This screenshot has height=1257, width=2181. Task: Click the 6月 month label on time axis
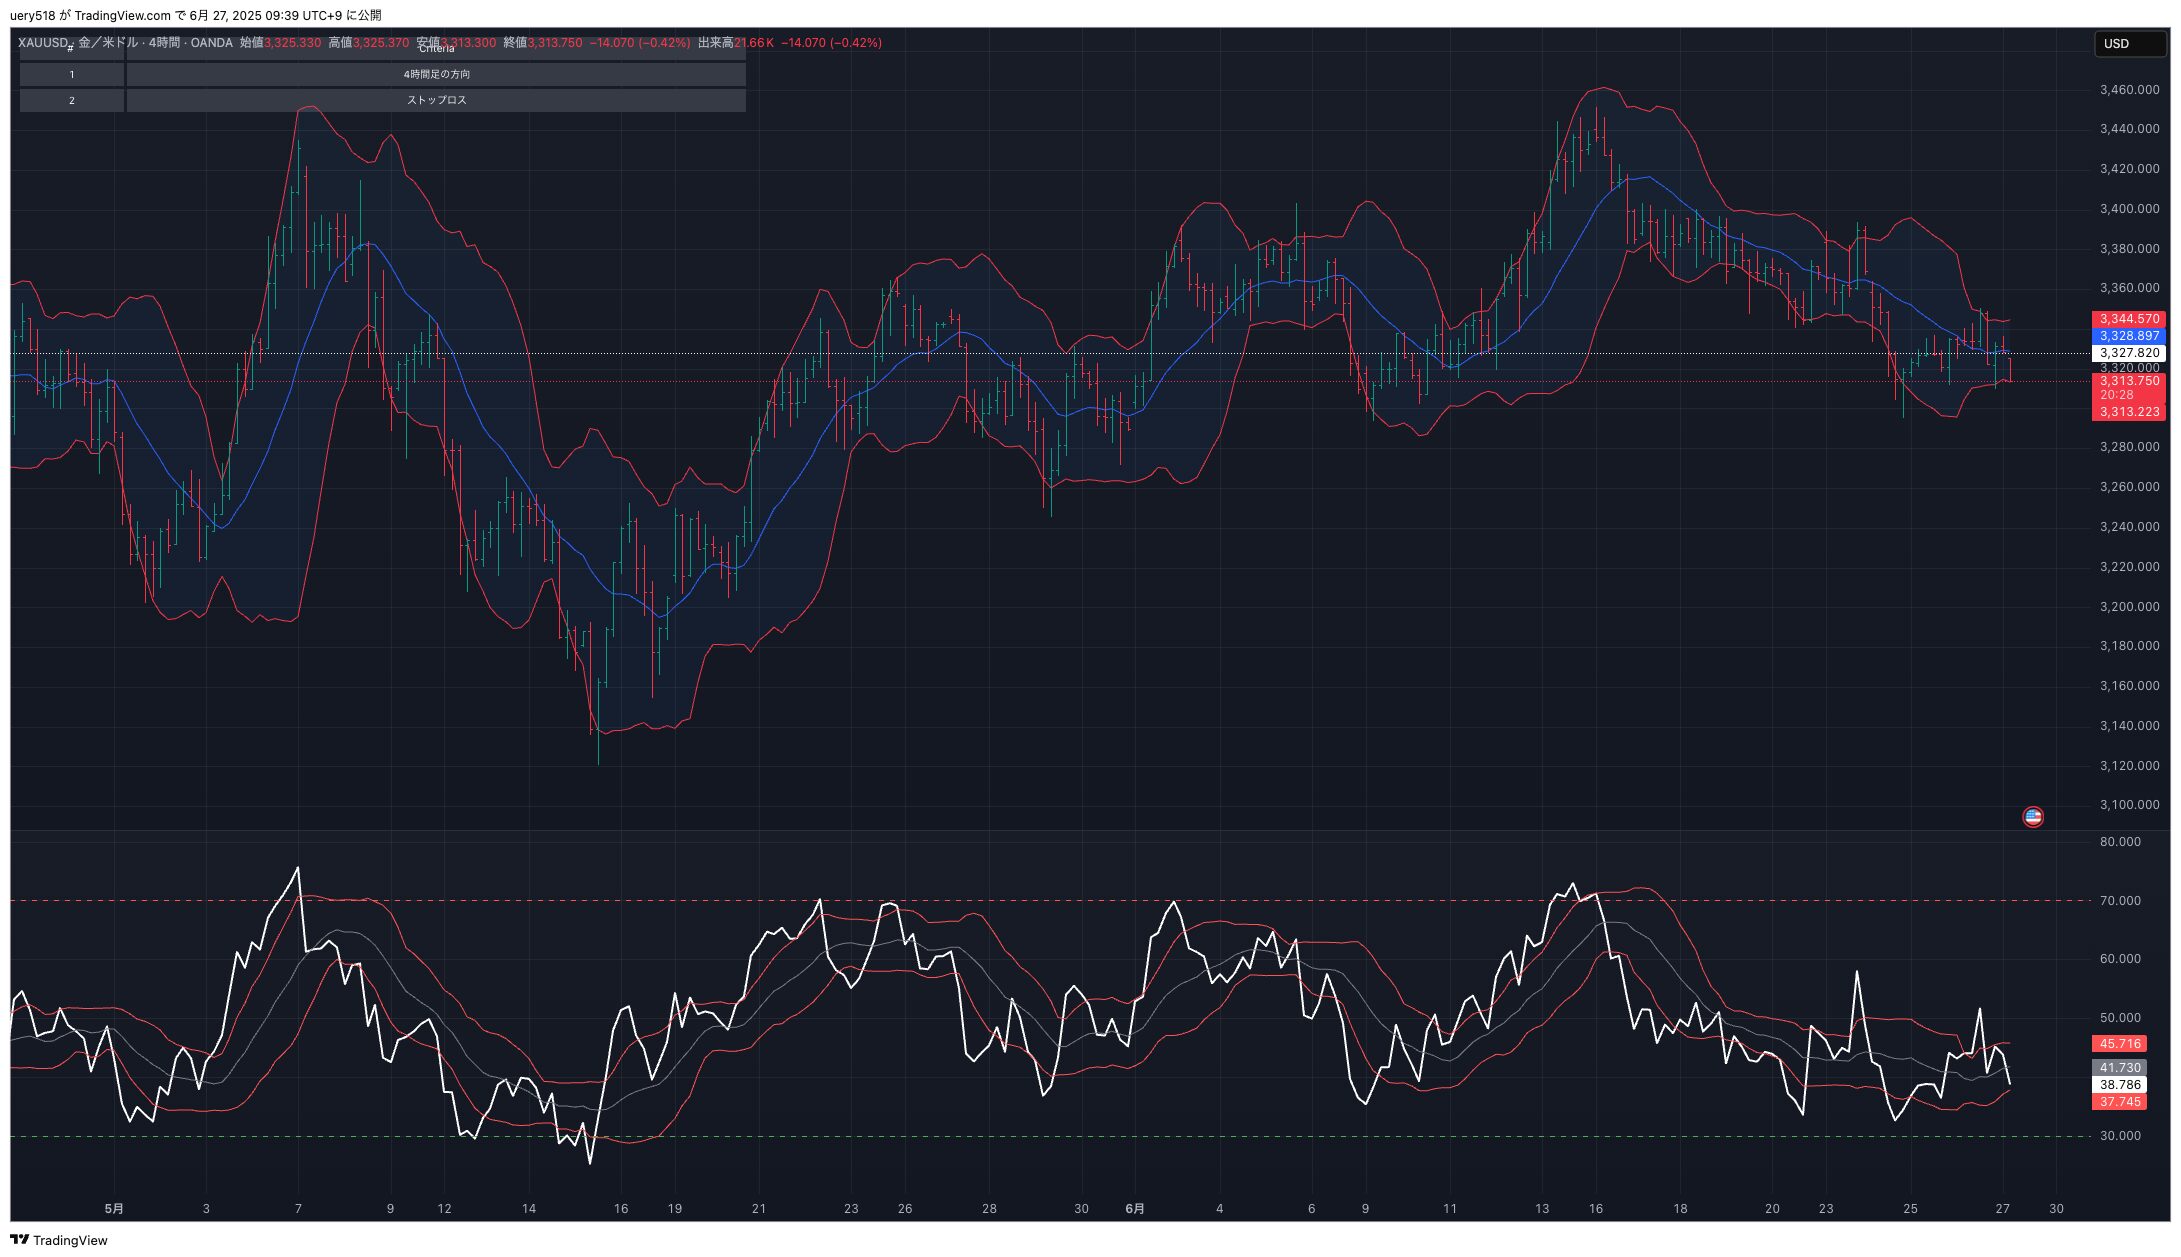(1135, 1209)
